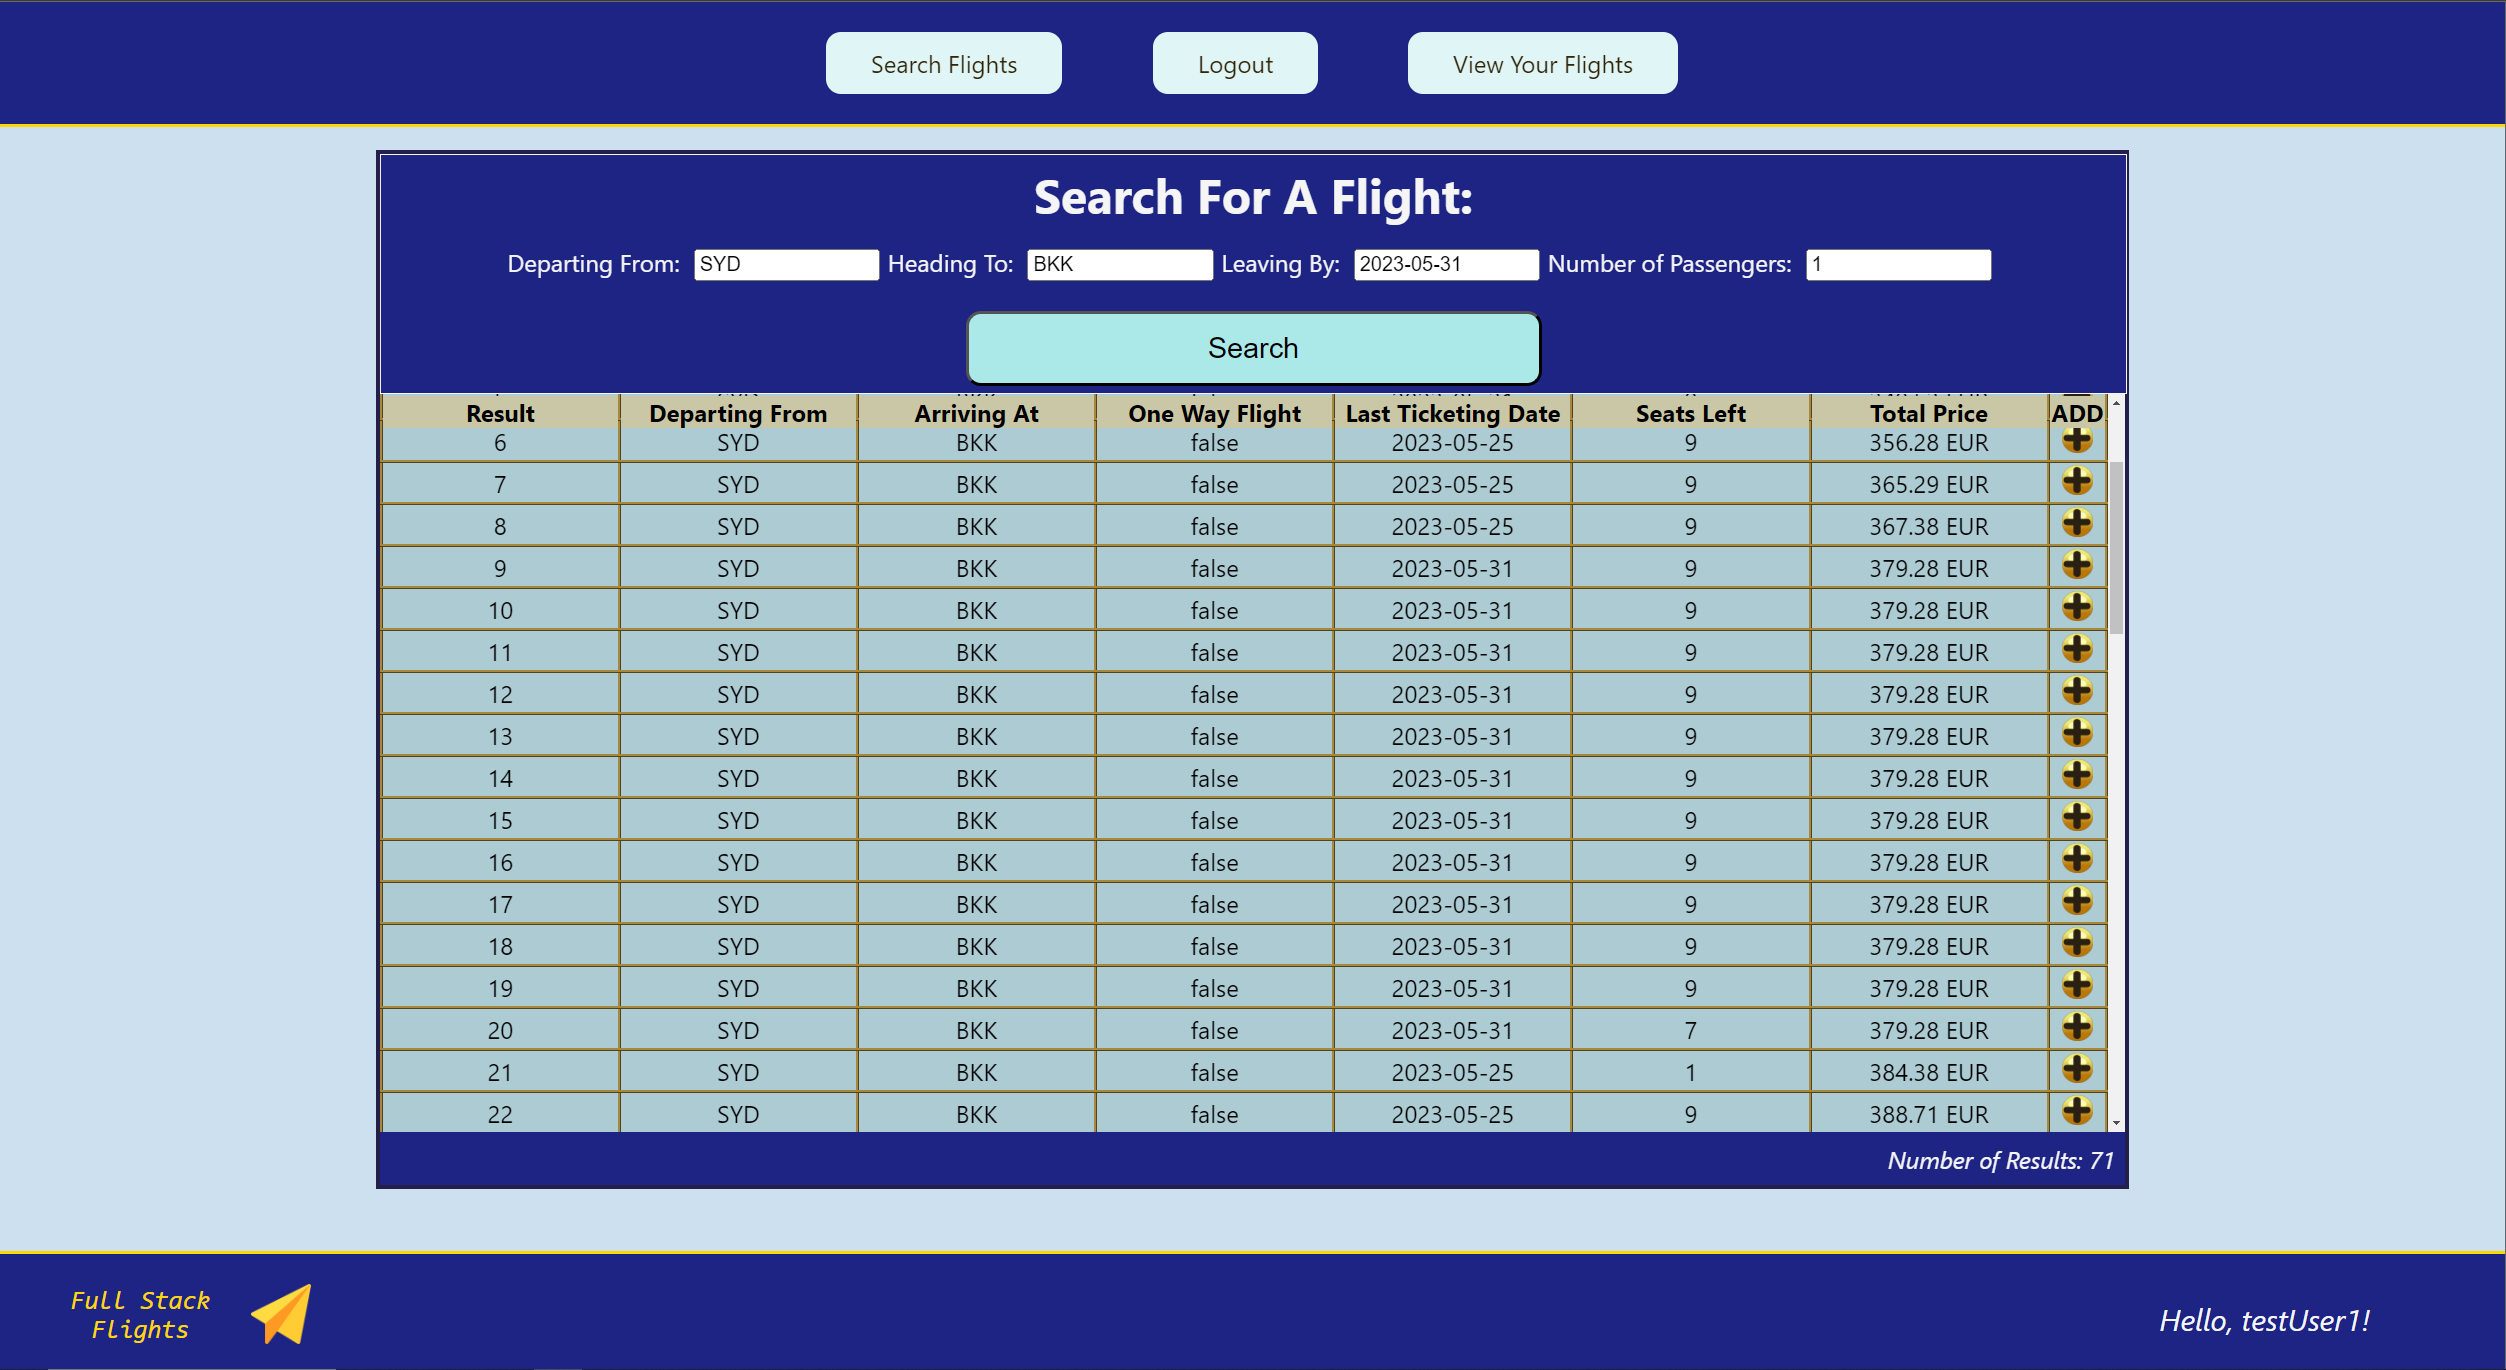Image resolution: width=2506 pixels, height=1370 pixels.
Task: Click the scrollbar down arrow
Action: click(2116, 1123)
